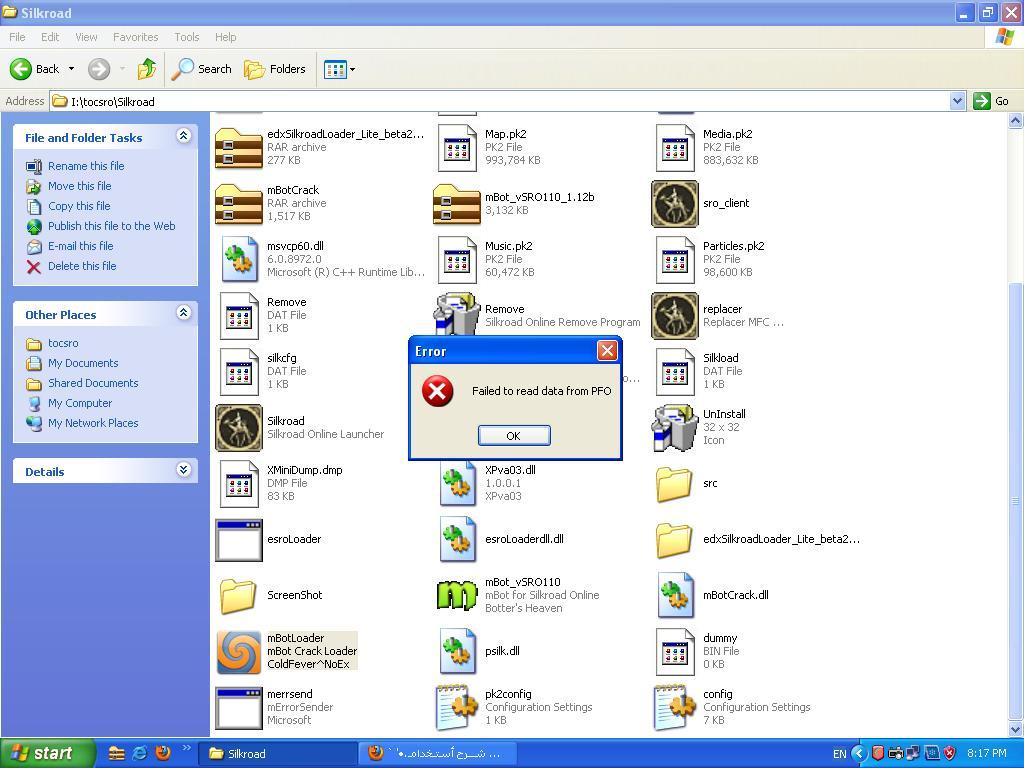
Task: Expand the Address bar dropdown
Action: (957, 101)
